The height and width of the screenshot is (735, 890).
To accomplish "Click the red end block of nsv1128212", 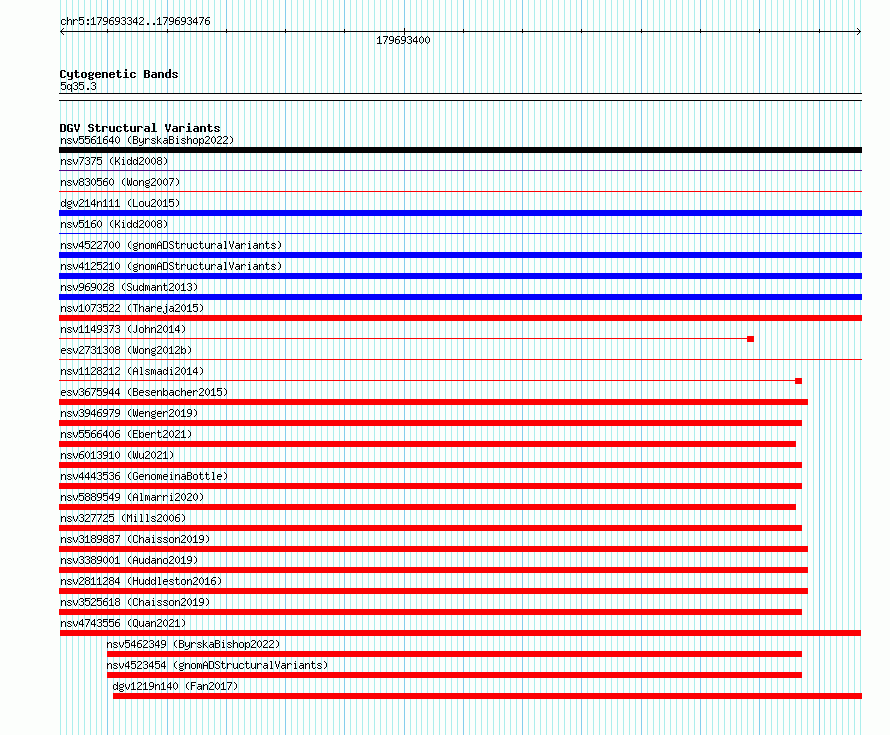I will tap(799, 381).
